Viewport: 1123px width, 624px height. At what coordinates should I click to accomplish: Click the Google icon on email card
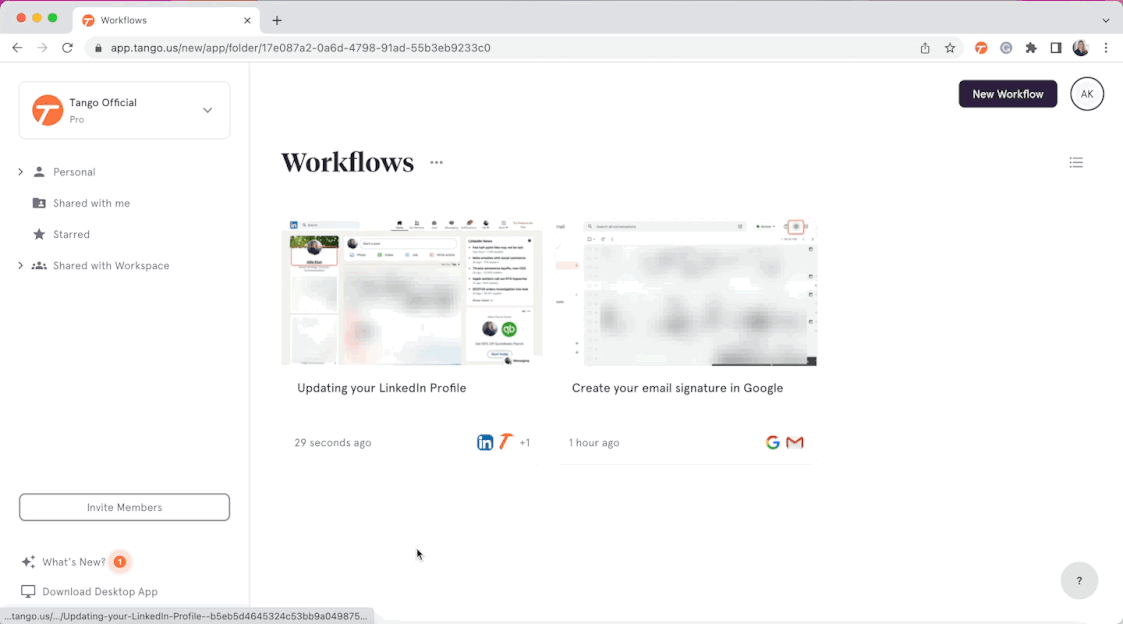772,443
